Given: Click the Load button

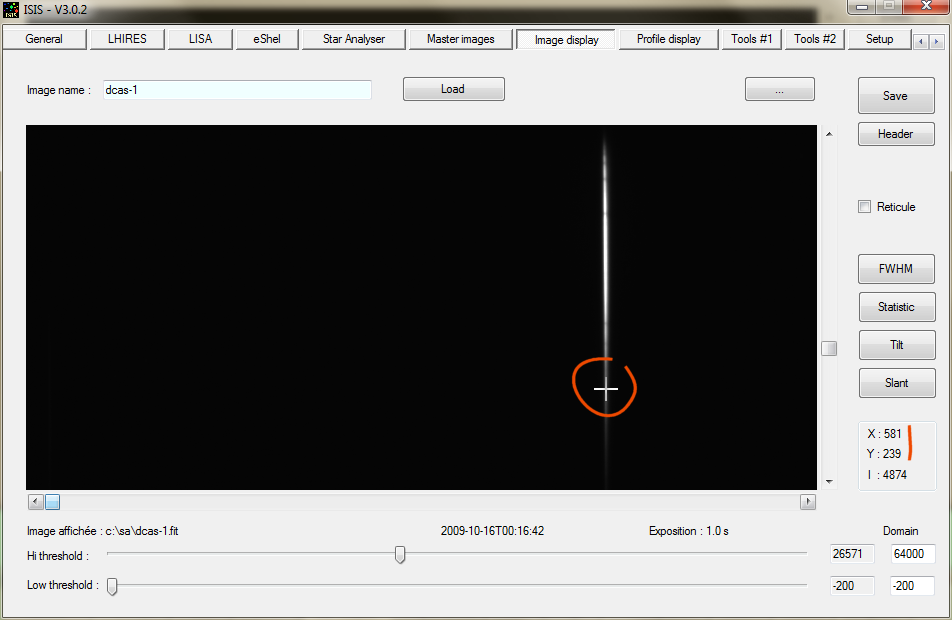Looking at the screenshot, I should tap(453, 89).
